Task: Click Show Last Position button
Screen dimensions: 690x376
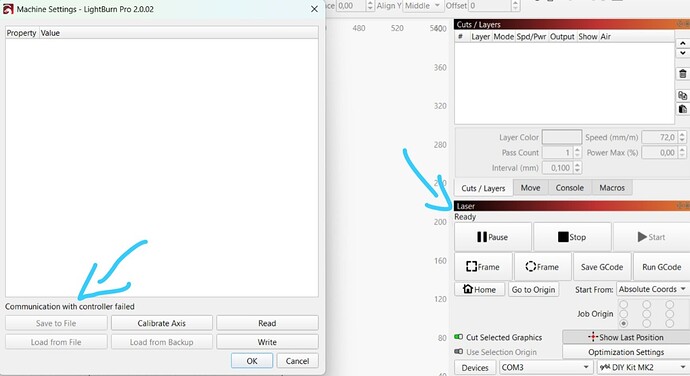Action: [626, 337]
